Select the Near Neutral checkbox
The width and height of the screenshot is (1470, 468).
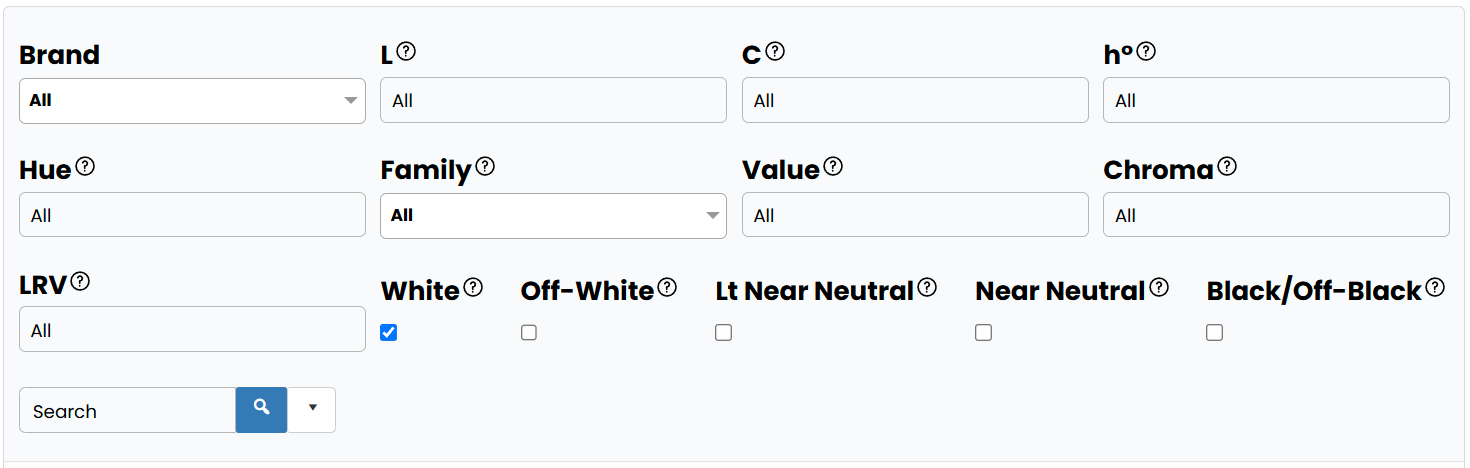coord(984,333)
